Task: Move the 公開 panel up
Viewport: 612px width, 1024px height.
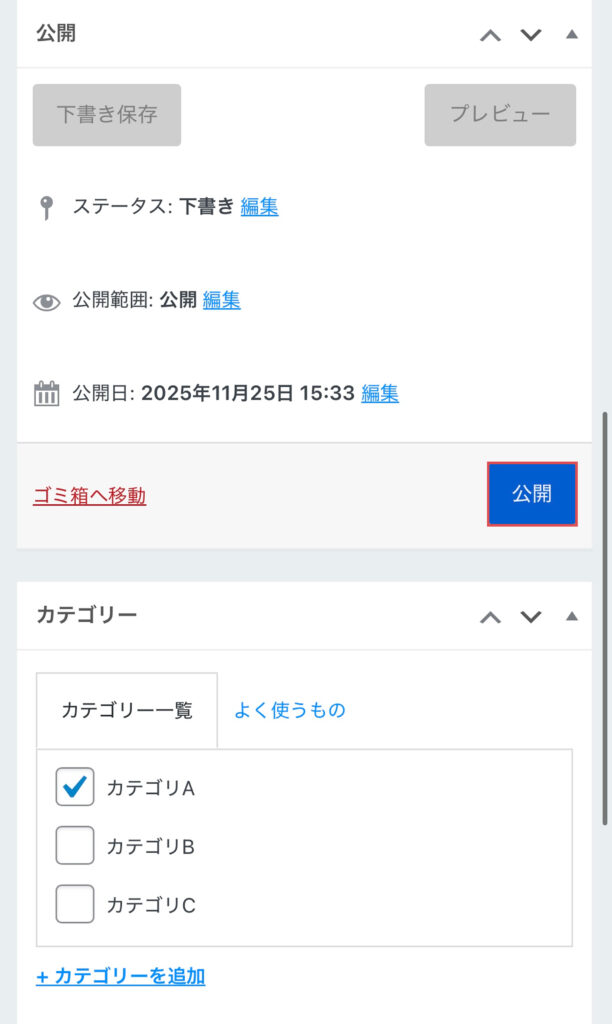Action: (490, 35)
